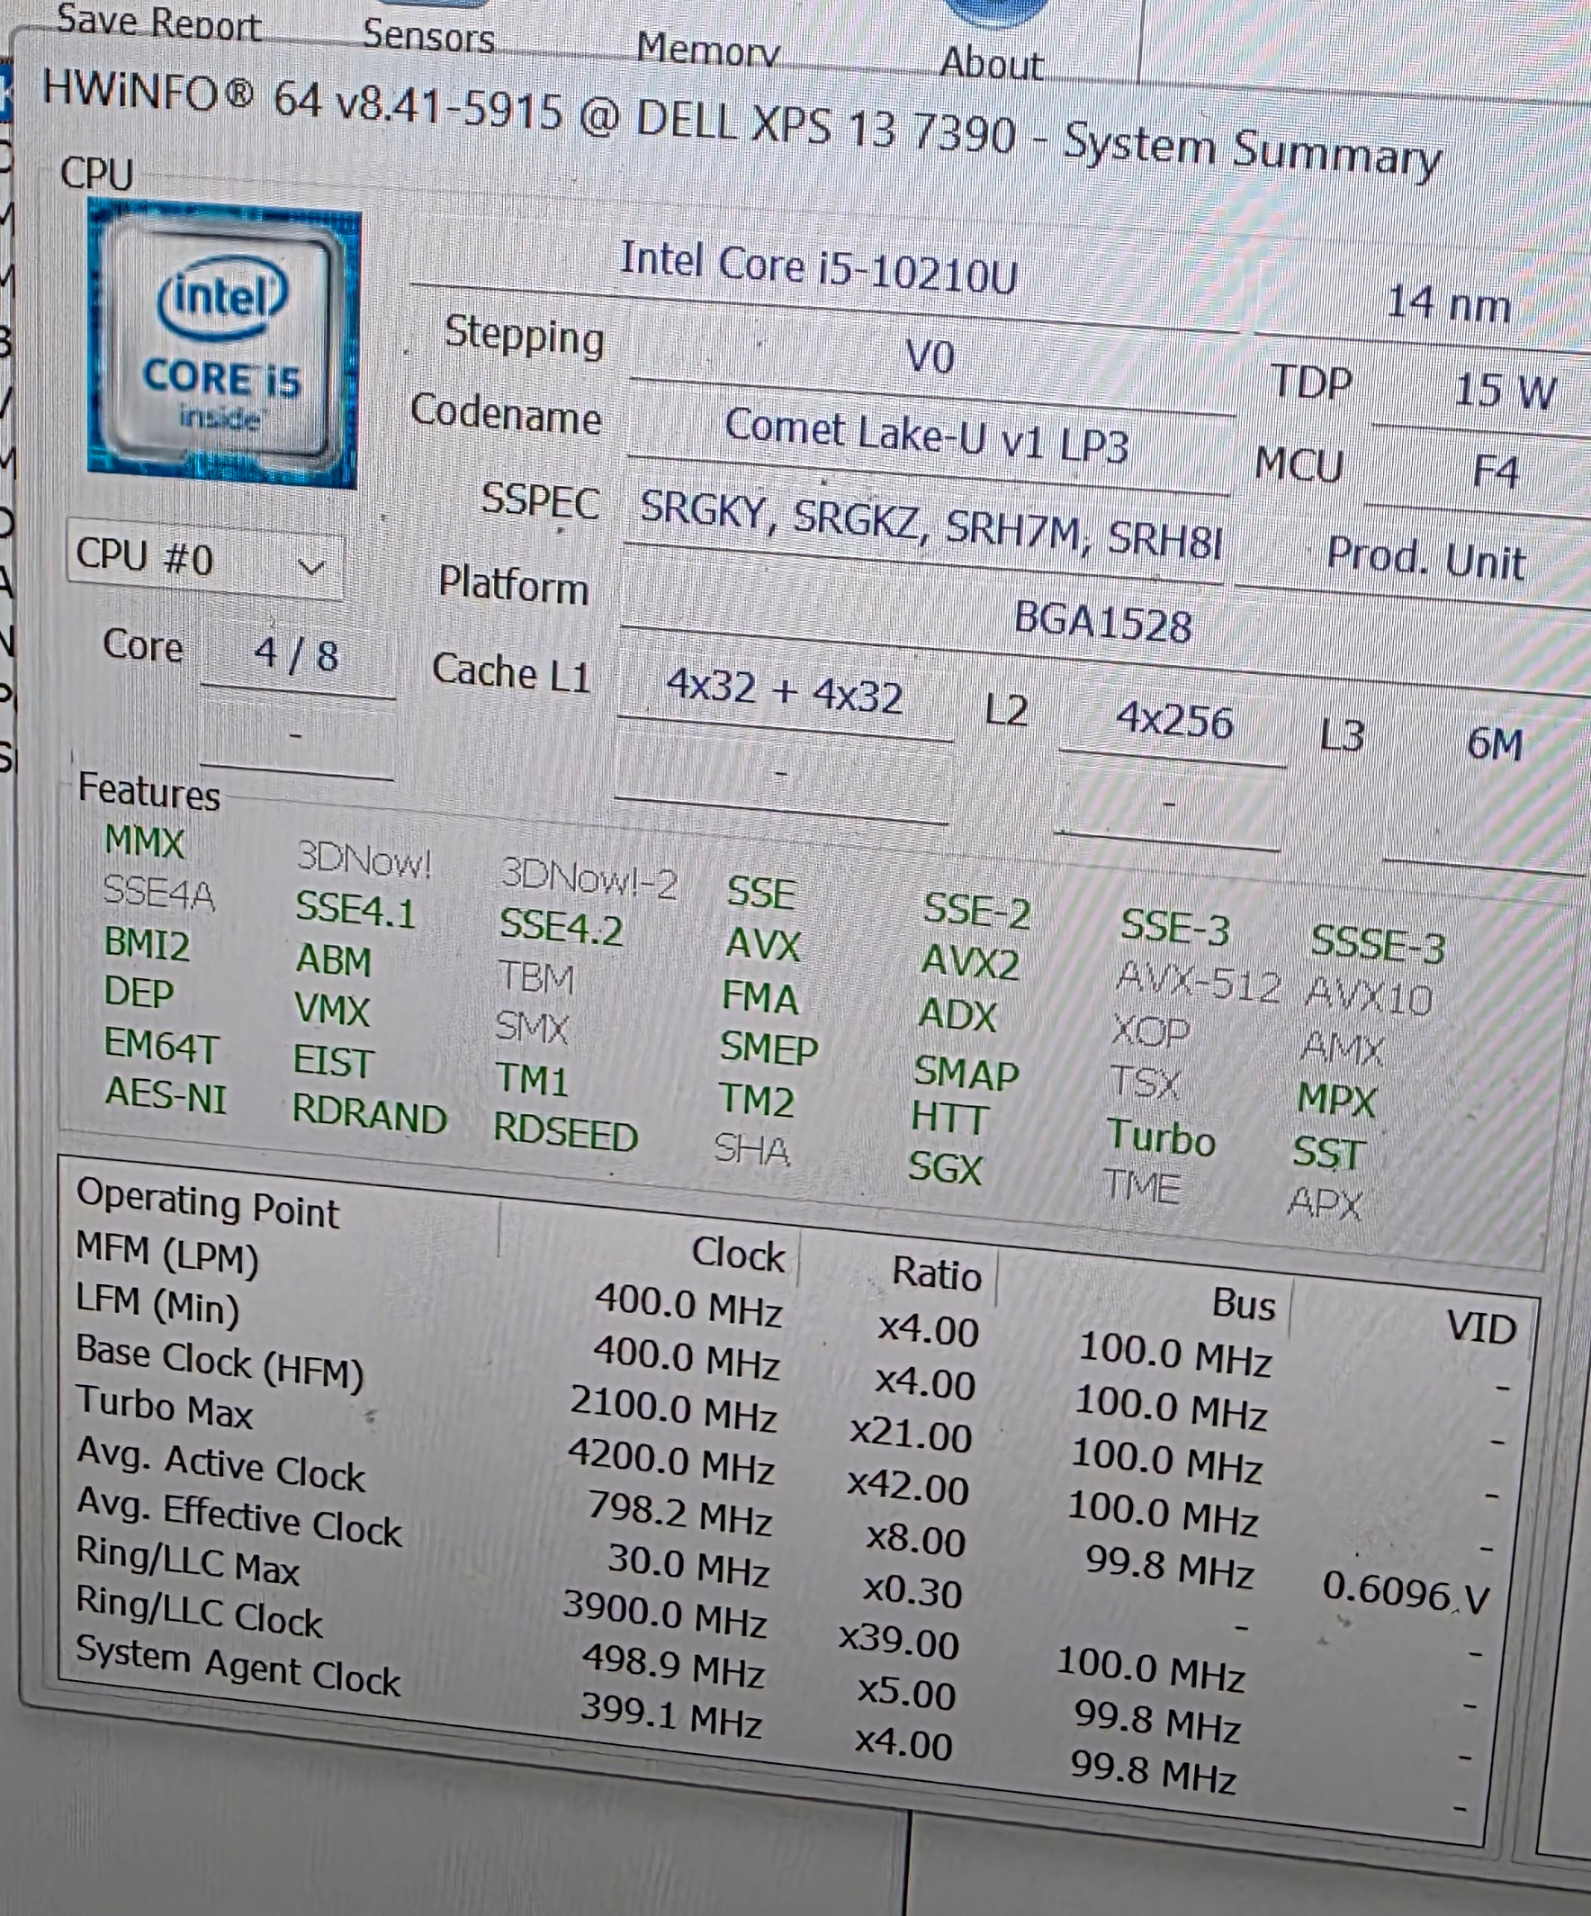Click the 0.6096 V VID value
The image size is (1591, 1916).
(x=1406, y=1593)
